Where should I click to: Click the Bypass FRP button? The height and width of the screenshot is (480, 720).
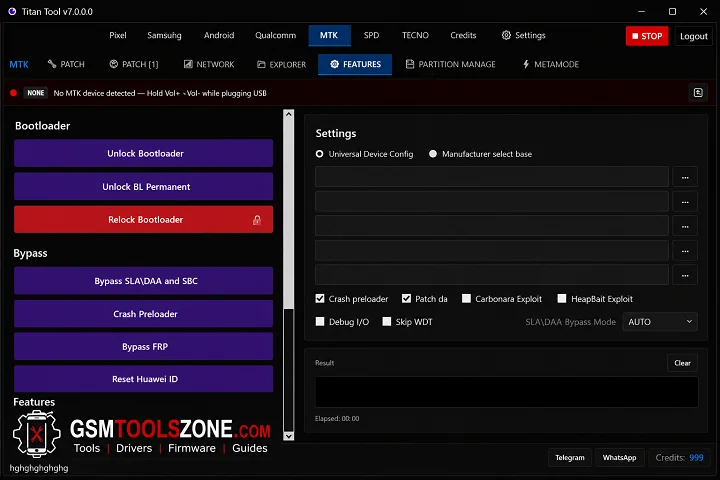coord(143,346)
